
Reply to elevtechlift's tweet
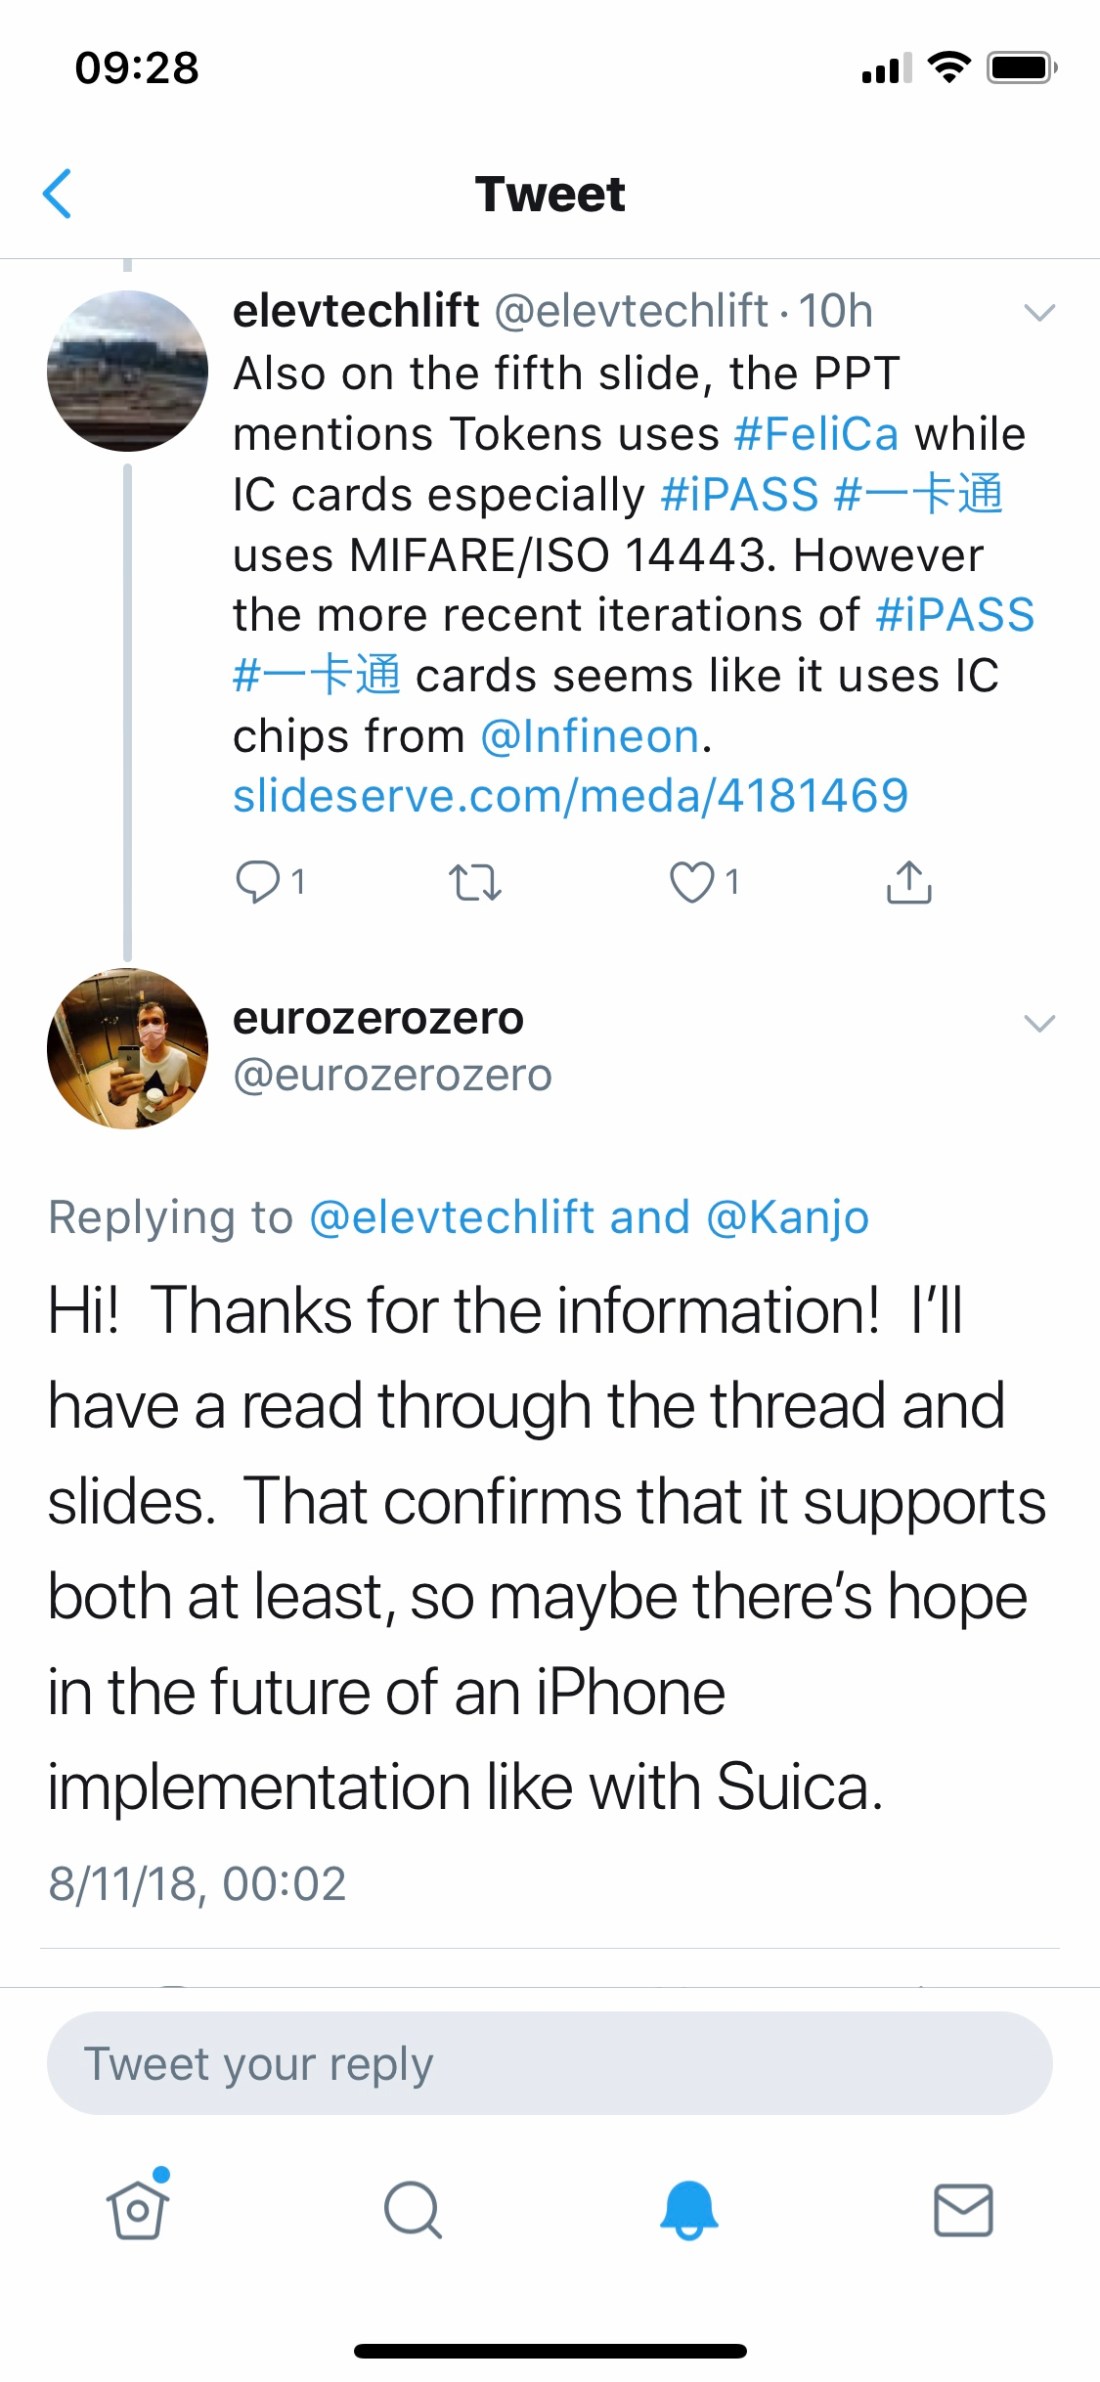pos(258,882)
